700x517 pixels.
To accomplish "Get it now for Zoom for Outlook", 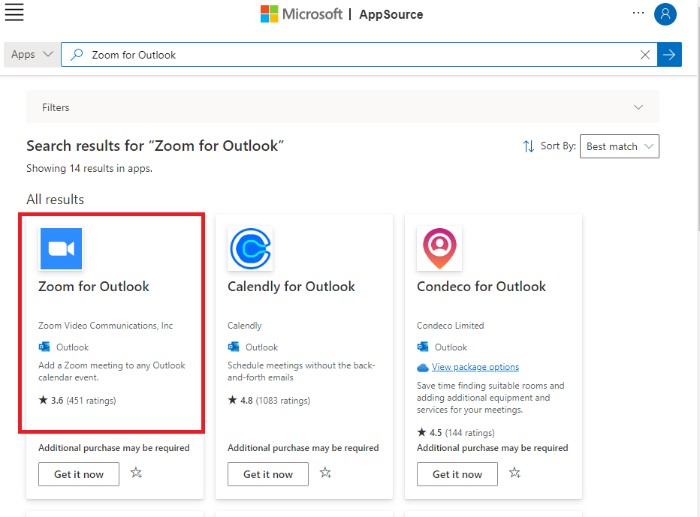I will click(79, 474).
